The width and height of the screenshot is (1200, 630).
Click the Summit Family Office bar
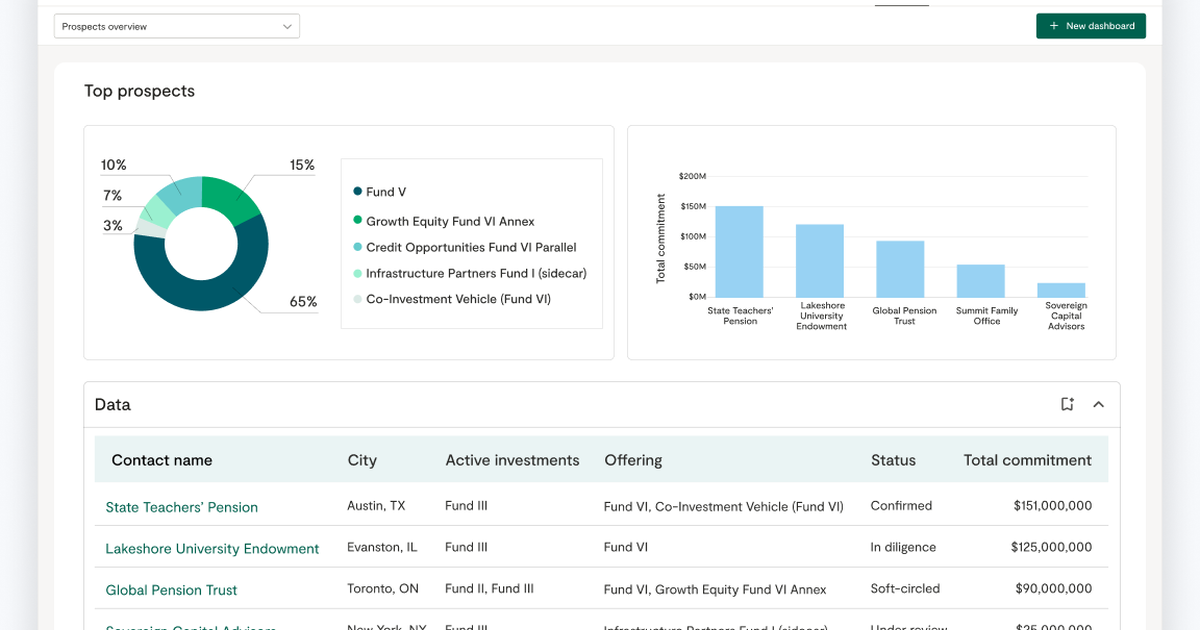tap(980, 281)
